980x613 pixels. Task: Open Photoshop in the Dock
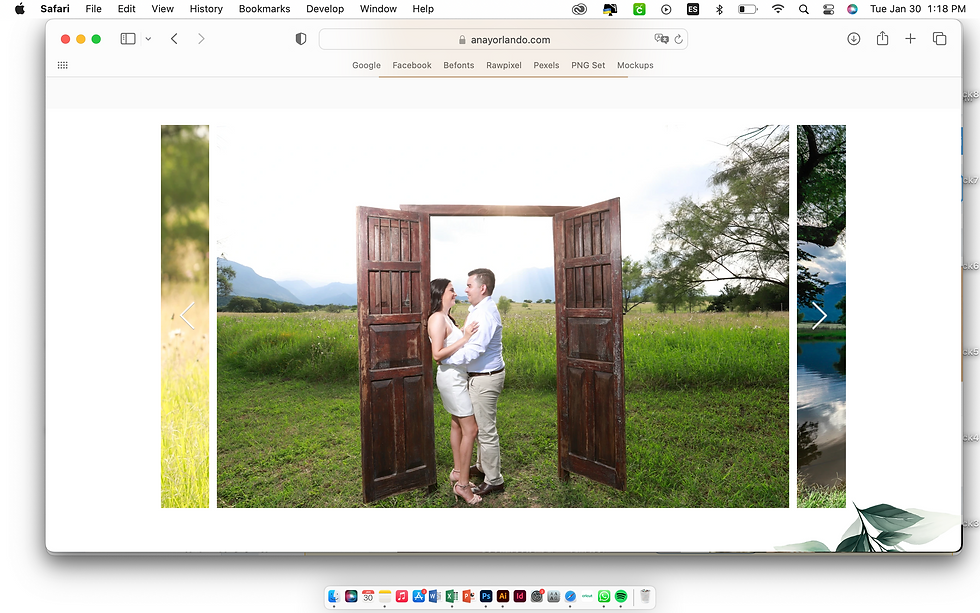[x=486, y=596]
